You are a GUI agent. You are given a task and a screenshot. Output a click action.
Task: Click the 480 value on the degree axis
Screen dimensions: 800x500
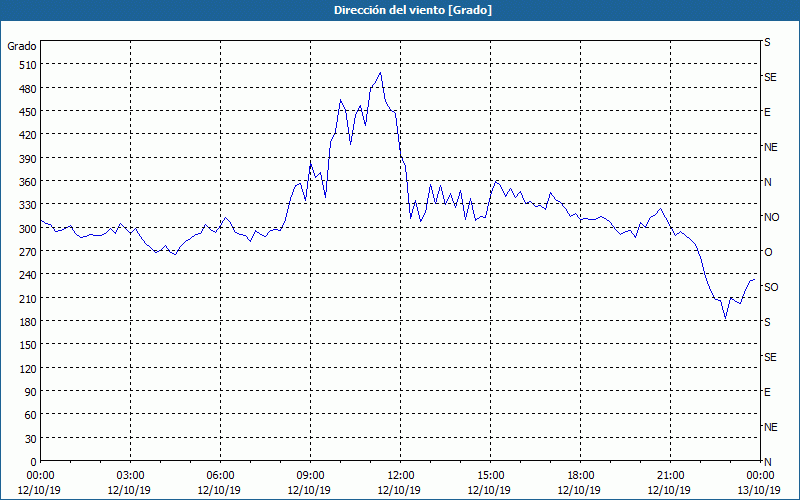click(x=28, y=89)
